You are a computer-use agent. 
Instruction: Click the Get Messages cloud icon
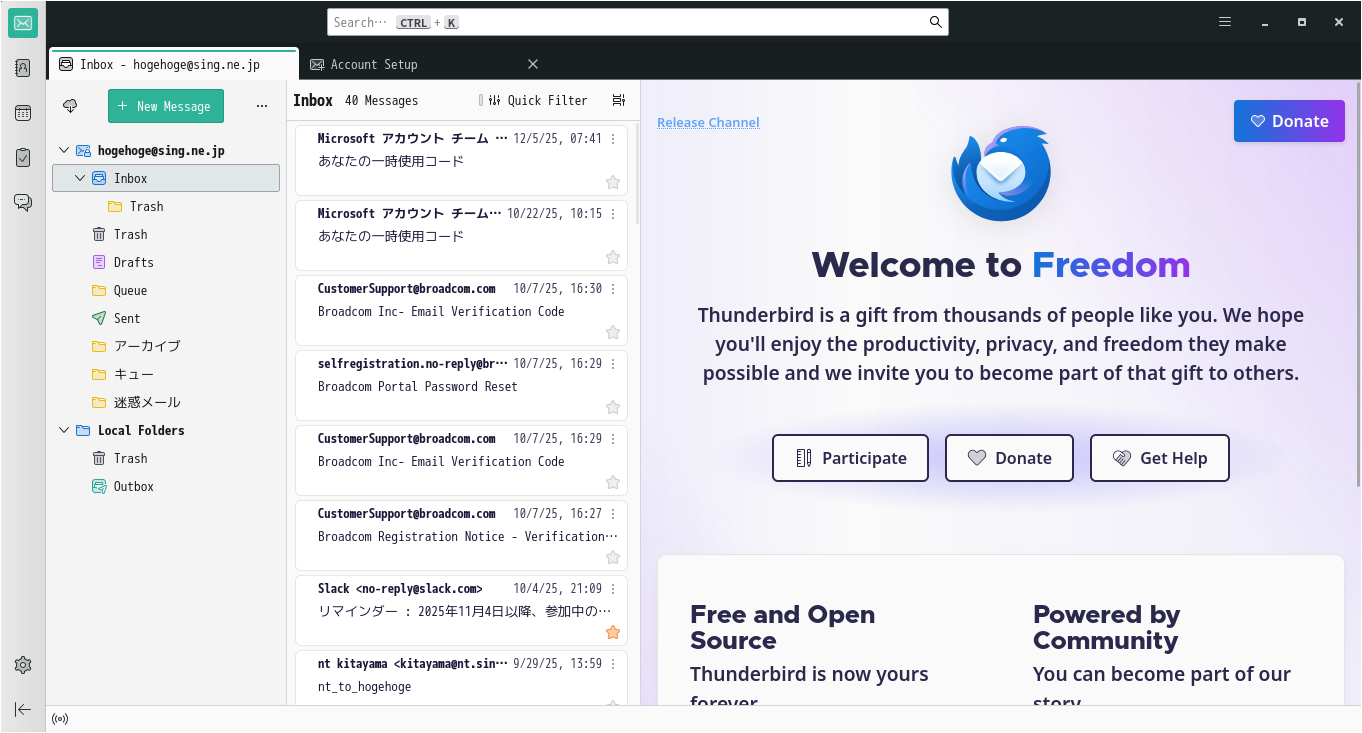coord(70,106)
